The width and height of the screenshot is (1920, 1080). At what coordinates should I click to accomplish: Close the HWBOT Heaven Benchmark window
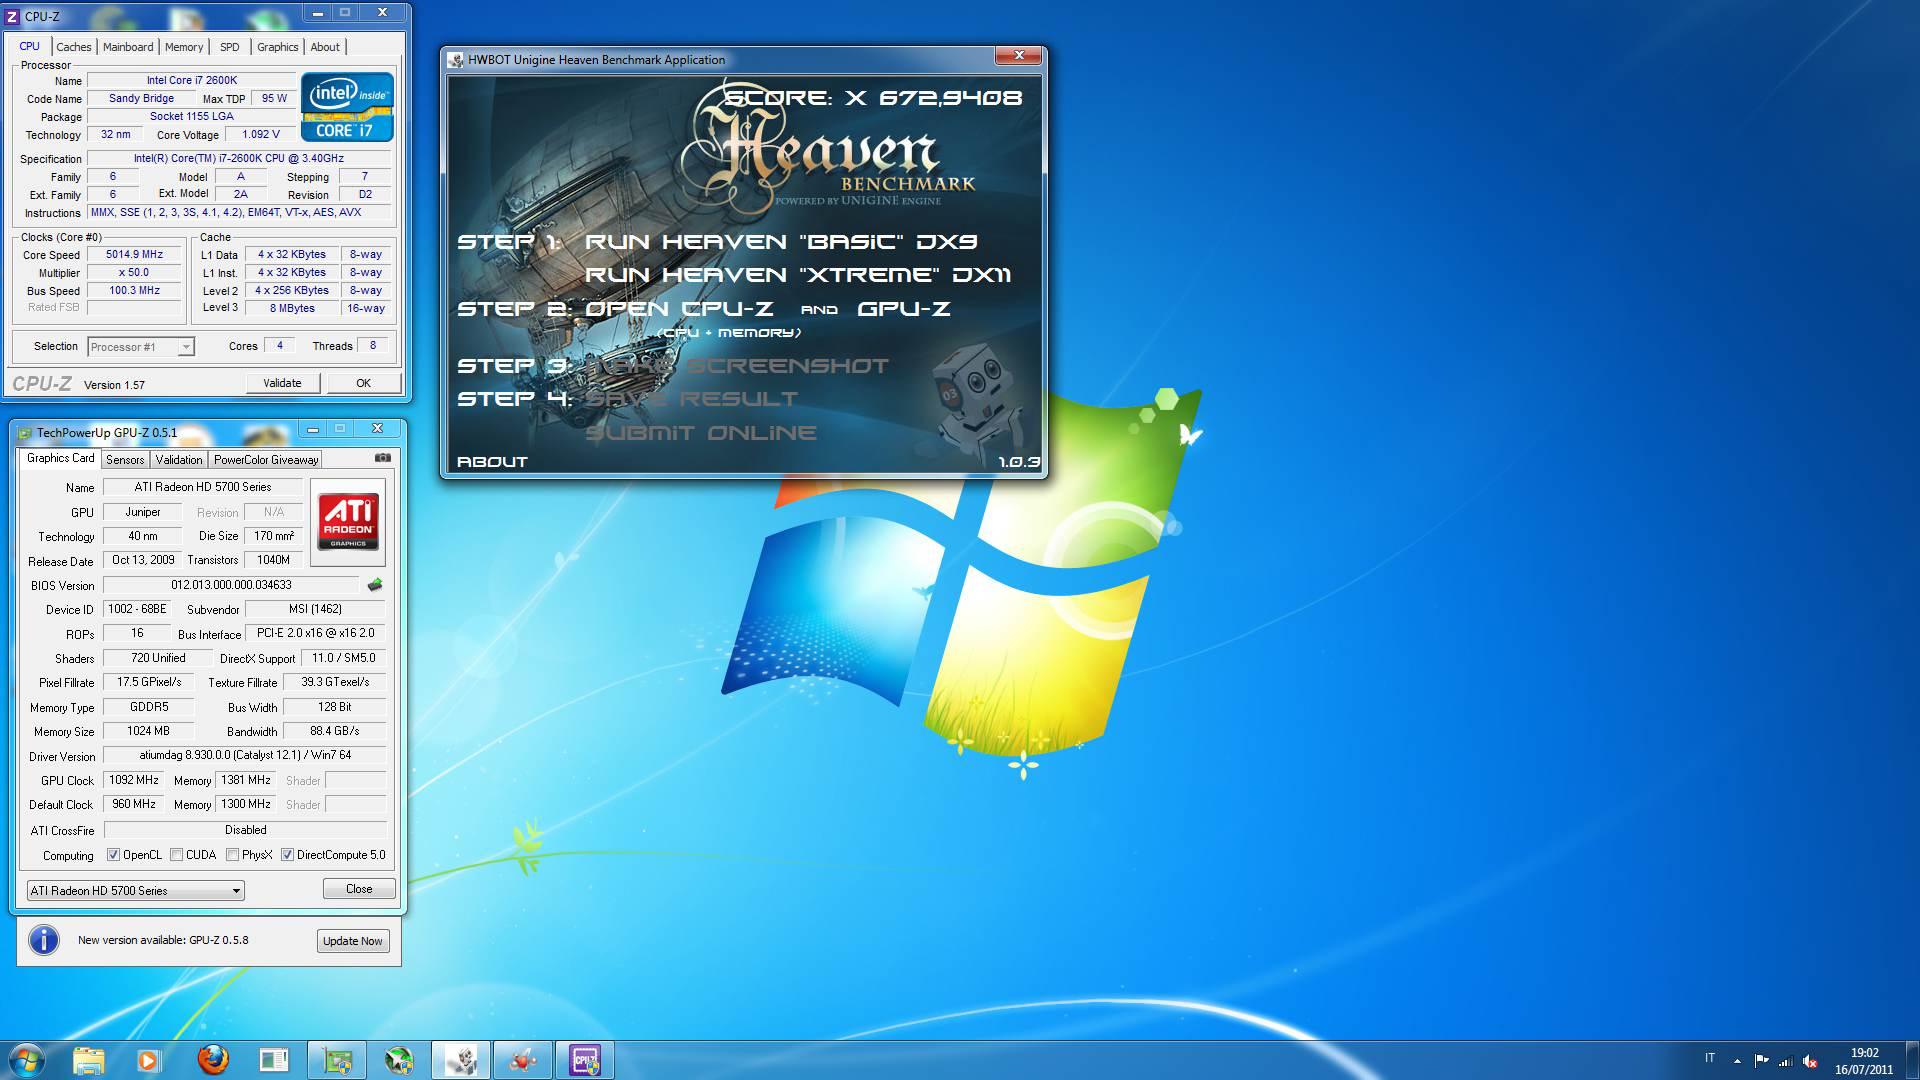point(1019,56)
